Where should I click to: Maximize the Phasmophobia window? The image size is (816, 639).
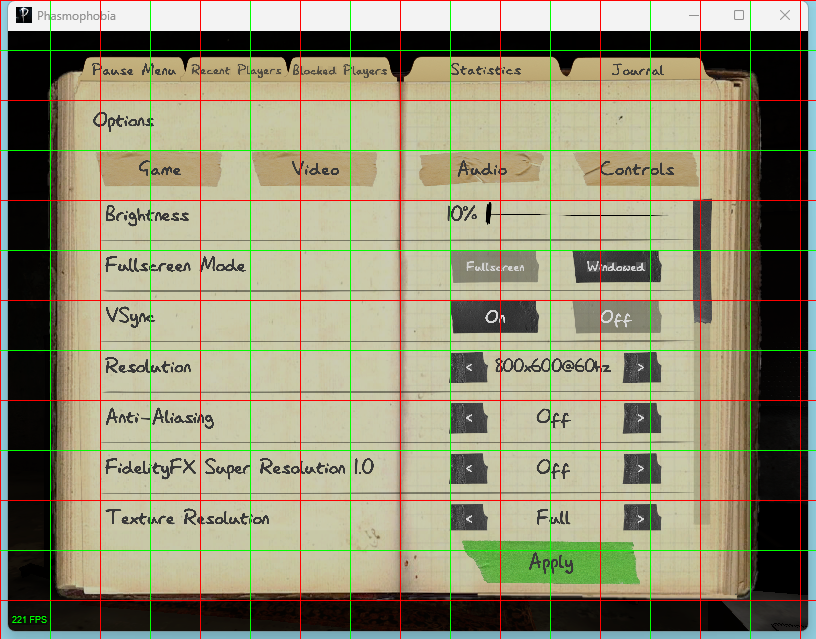click(739, 16)
